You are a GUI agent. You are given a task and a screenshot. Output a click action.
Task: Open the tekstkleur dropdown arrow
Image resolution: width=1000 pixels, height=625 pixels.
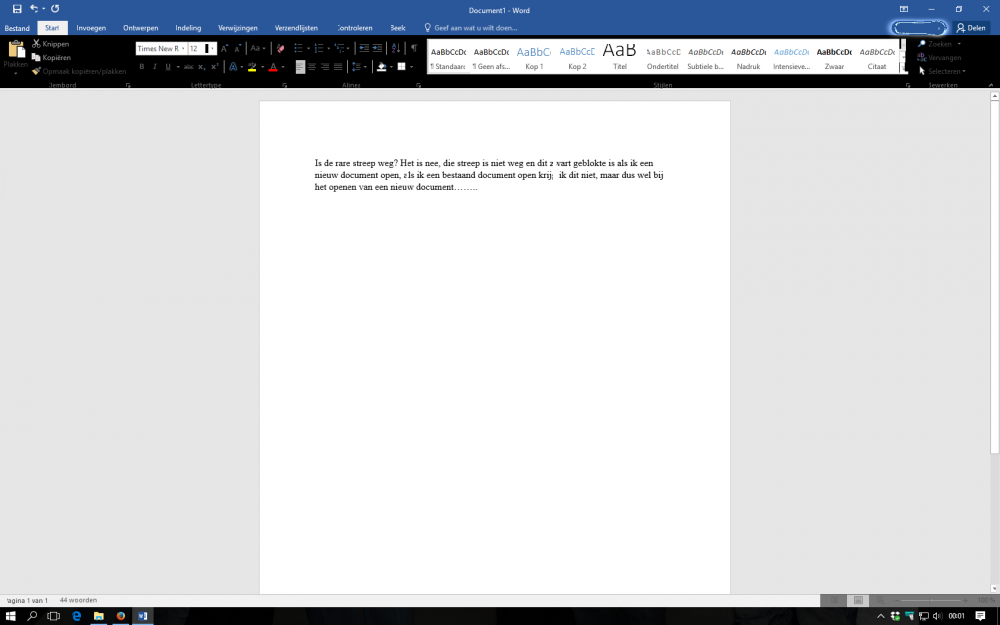click(x=284, y=66)
